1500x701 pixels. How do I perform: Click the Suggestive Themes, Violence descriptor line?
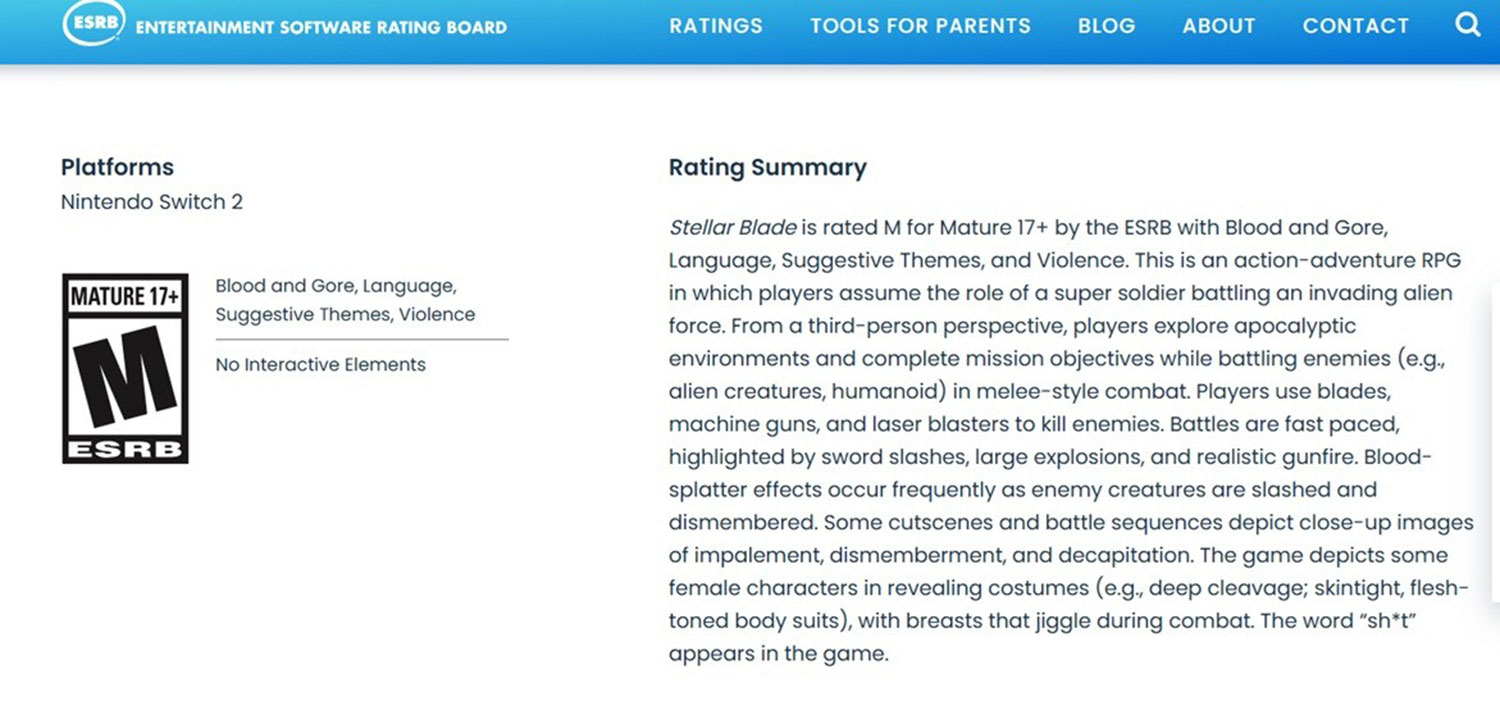point(345,315)
